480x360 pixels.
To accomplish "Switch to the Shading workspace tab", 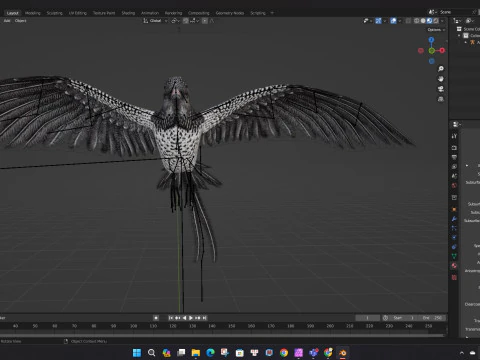I will pyautogui.click(x=128, y=13).
